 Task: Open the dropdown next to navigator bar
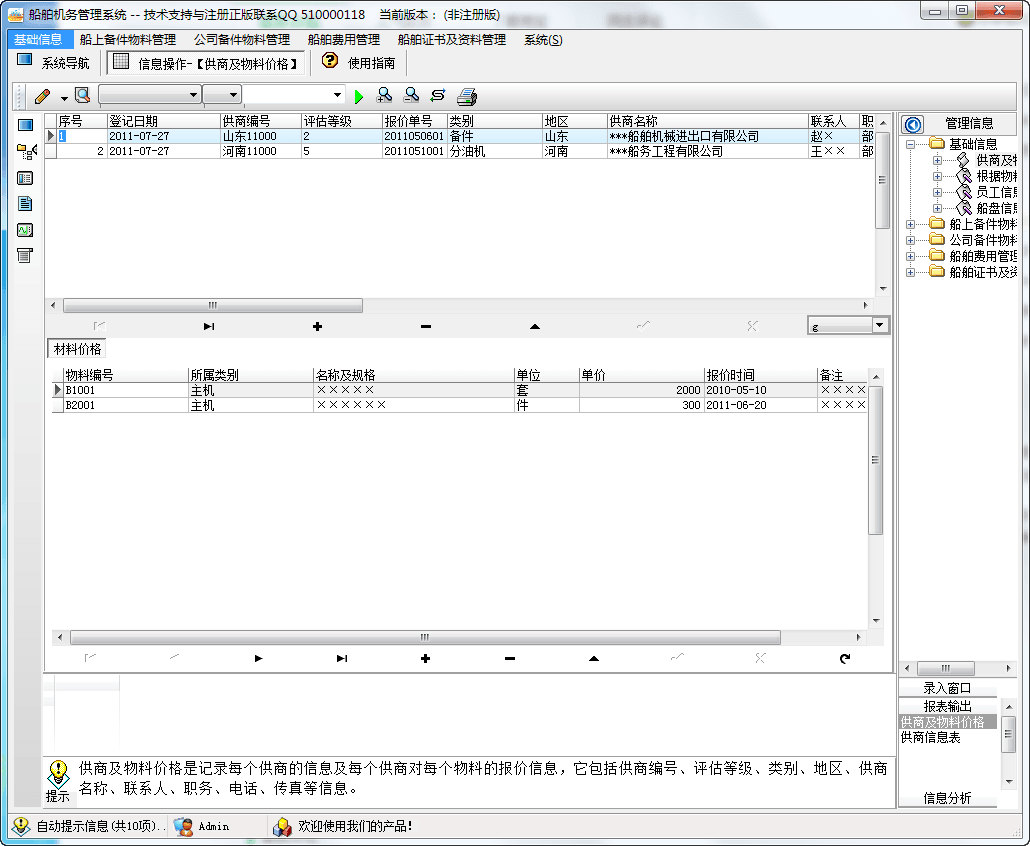click(x=879, y=325)
